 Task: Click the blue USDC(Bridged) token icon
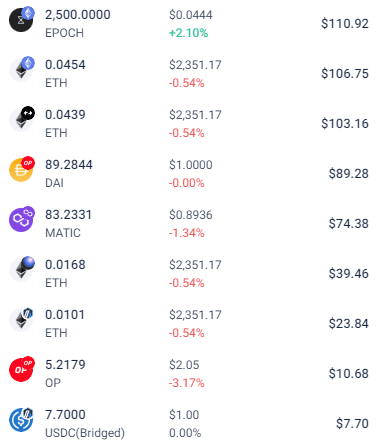point(21,419)
